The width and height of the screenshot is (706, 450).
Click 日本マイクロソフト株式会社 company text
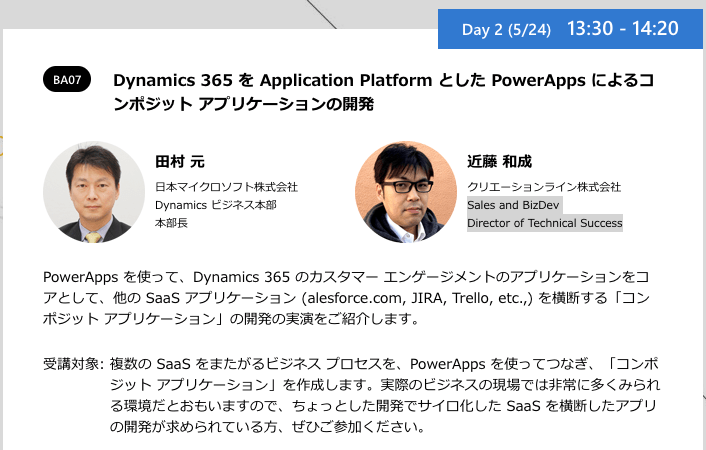pos(226,187)
